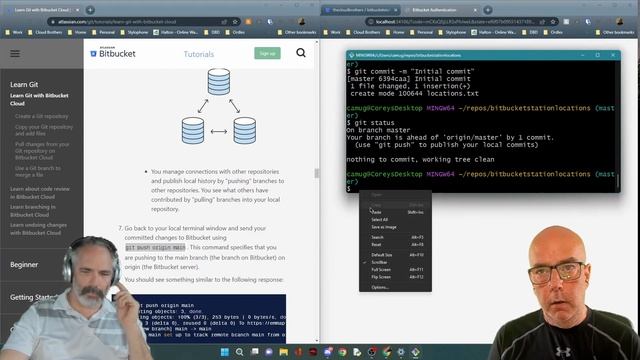
Task: Choose Search in terminal context menu
Action: pyautogui.click(x=395, y=237)
